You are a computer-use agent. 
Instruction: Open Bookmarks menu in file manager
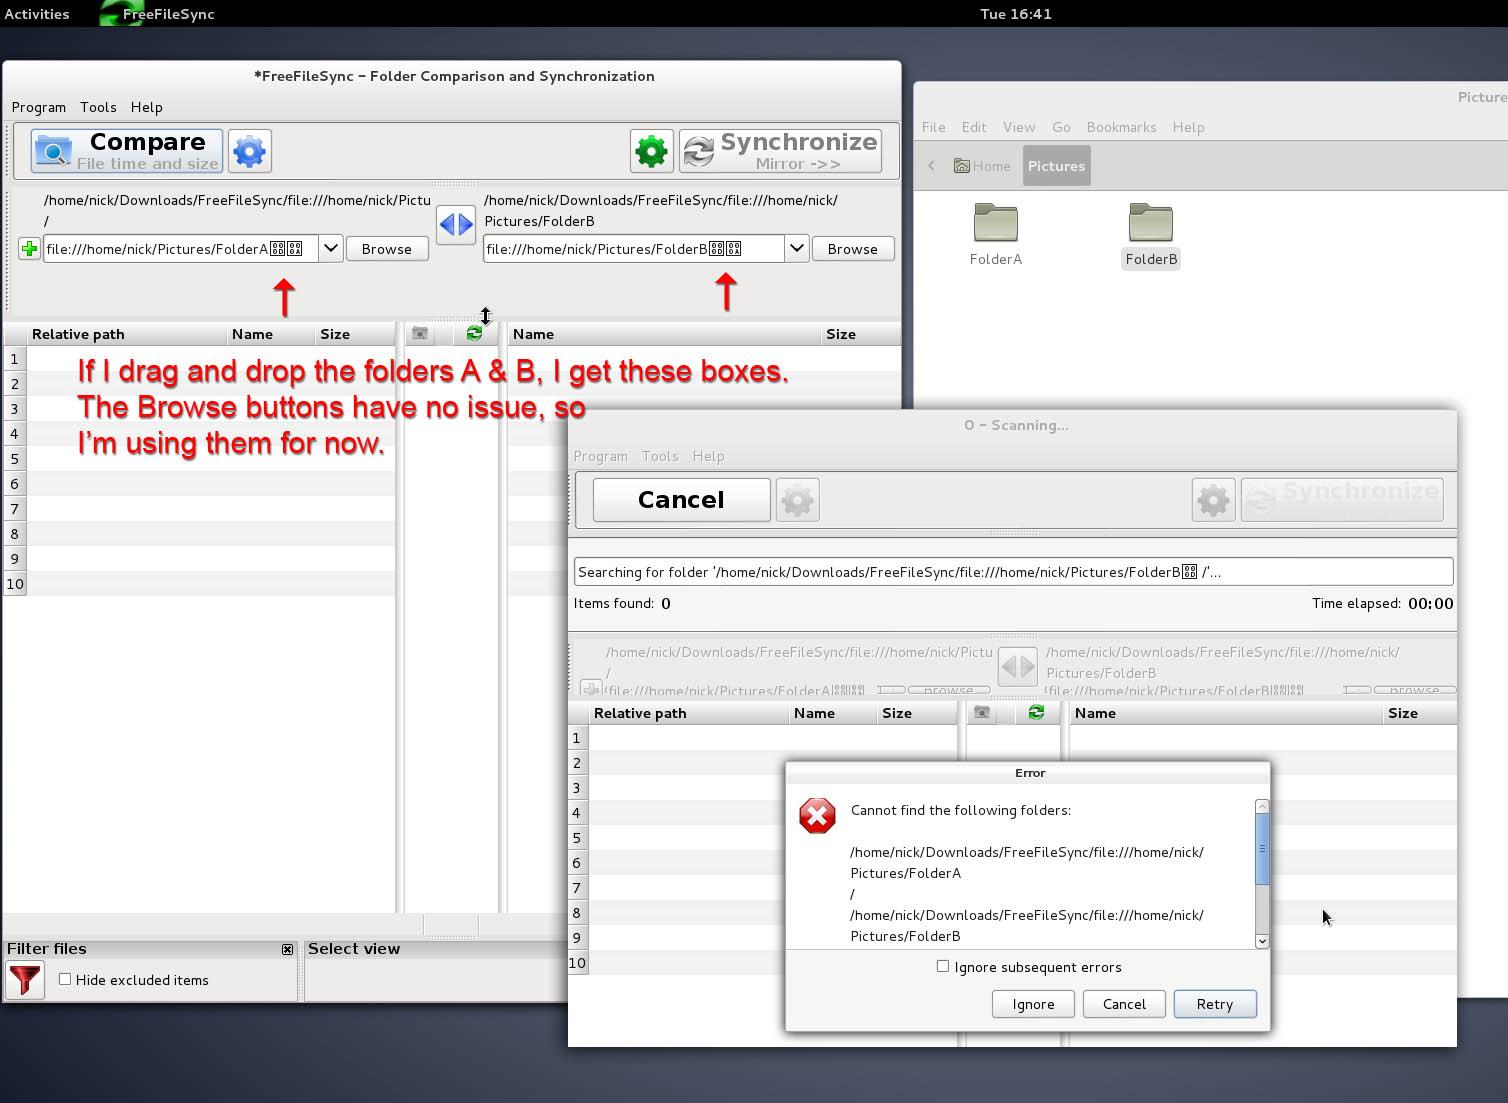1121,127
